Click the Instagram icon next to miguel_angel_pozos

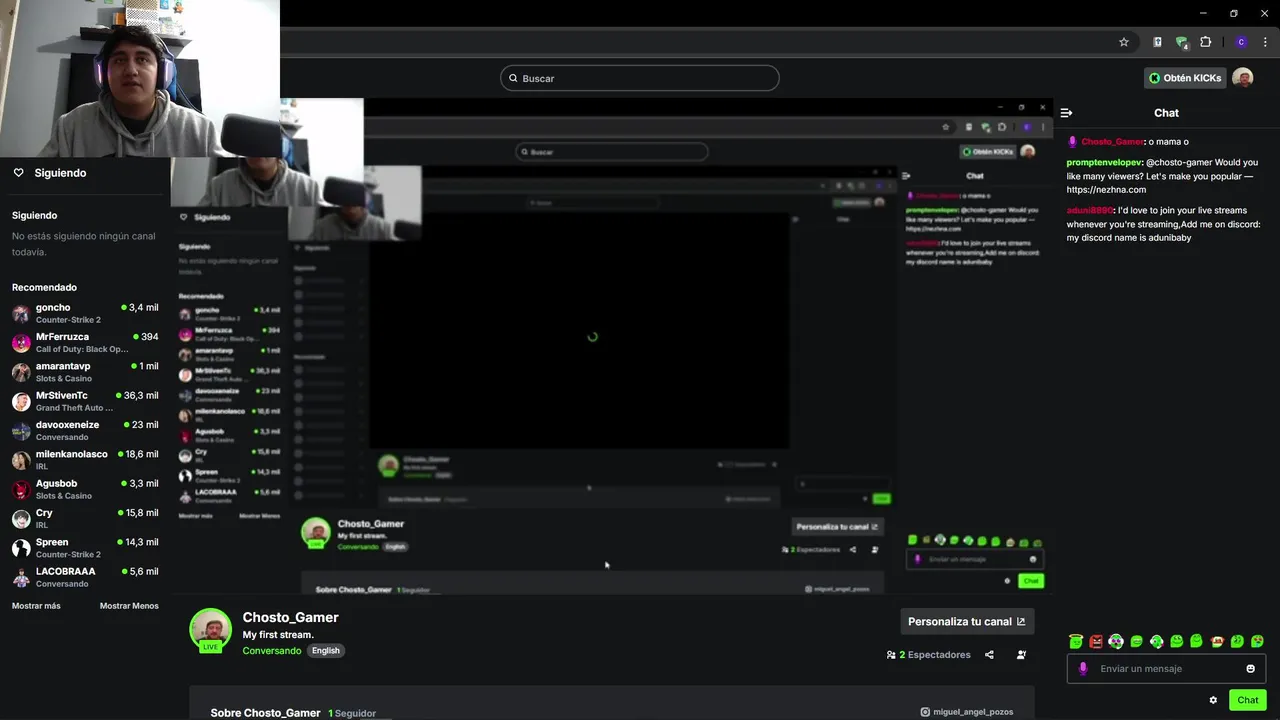925,712
